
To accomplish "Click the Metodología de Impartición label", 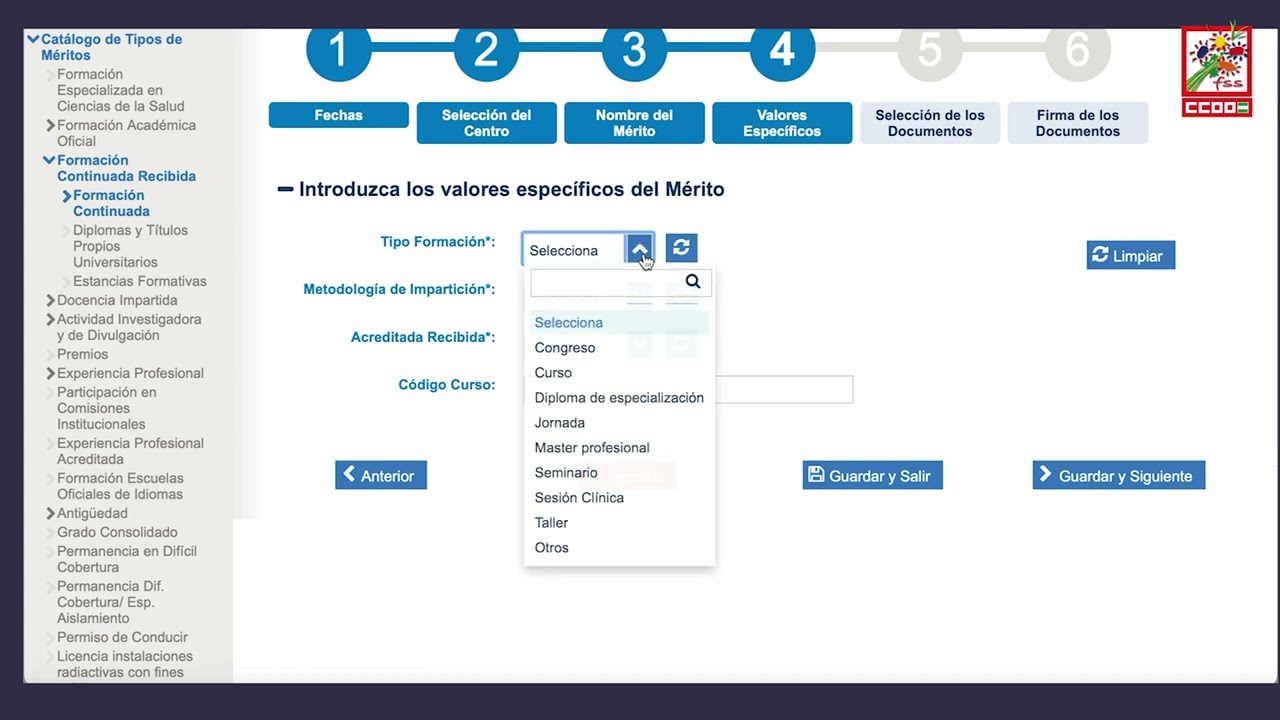I will click(x=399, y=289).
